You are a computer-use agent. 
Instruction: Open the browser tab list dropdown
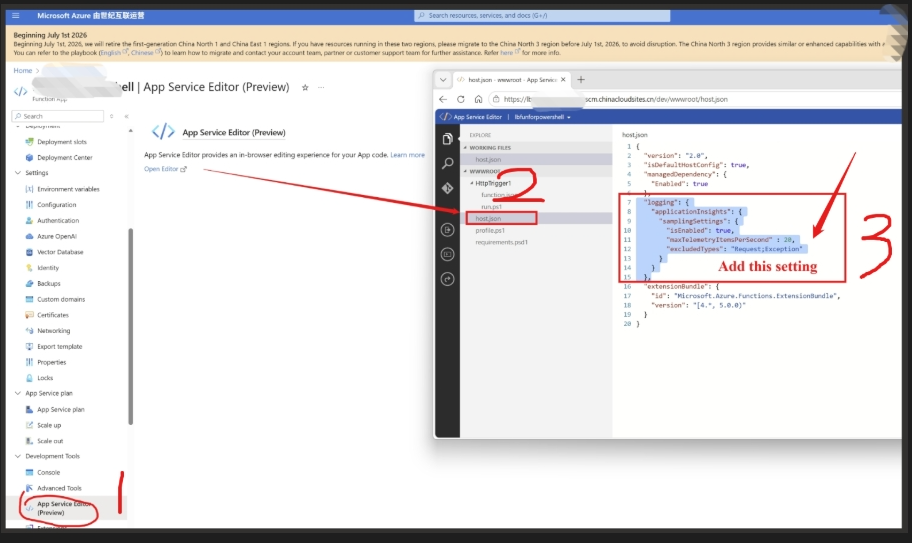coord(443,80)
